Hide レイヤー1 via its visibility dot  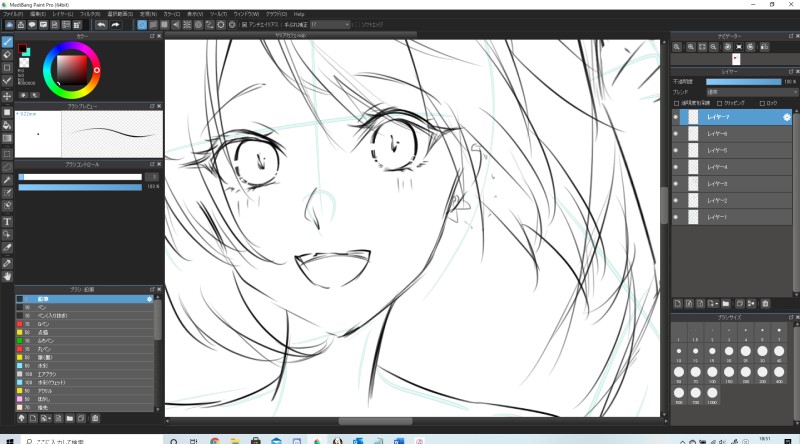[676, 217]
